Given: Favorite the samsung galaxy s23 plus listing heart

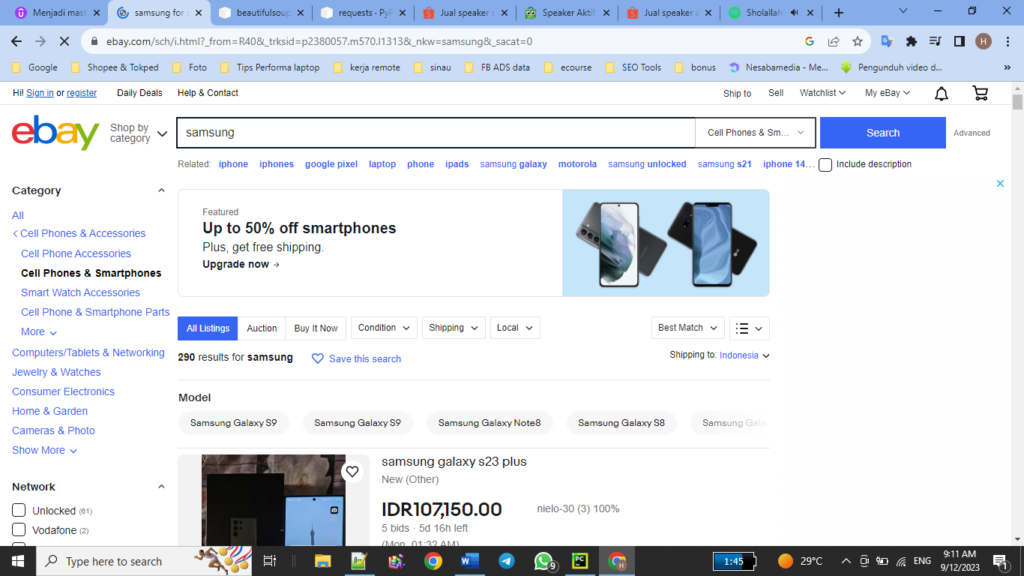Looking at the screenshot, I should coord(352,471).
